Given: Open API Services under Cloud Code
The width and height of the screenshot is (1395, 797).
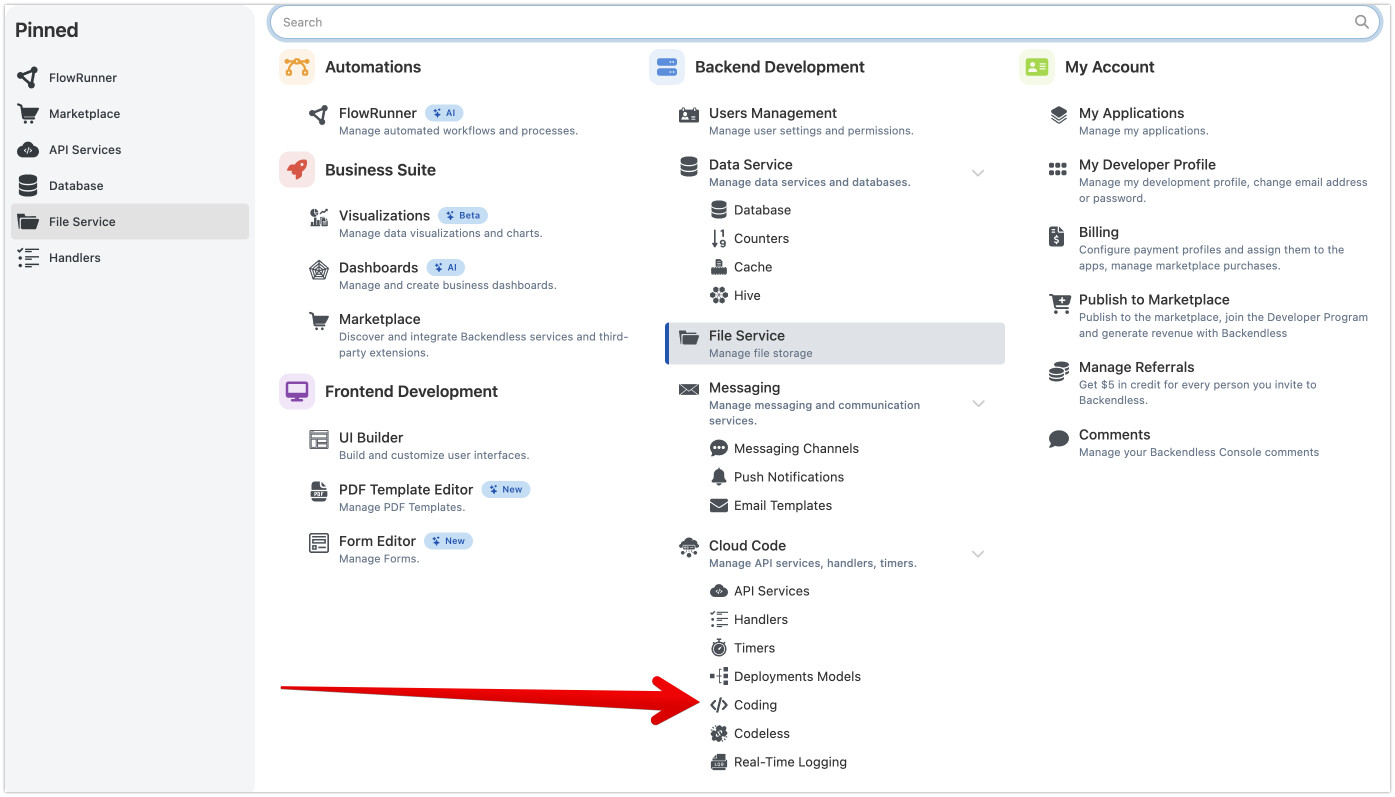Looking at the screenshot, I should 772,591.
